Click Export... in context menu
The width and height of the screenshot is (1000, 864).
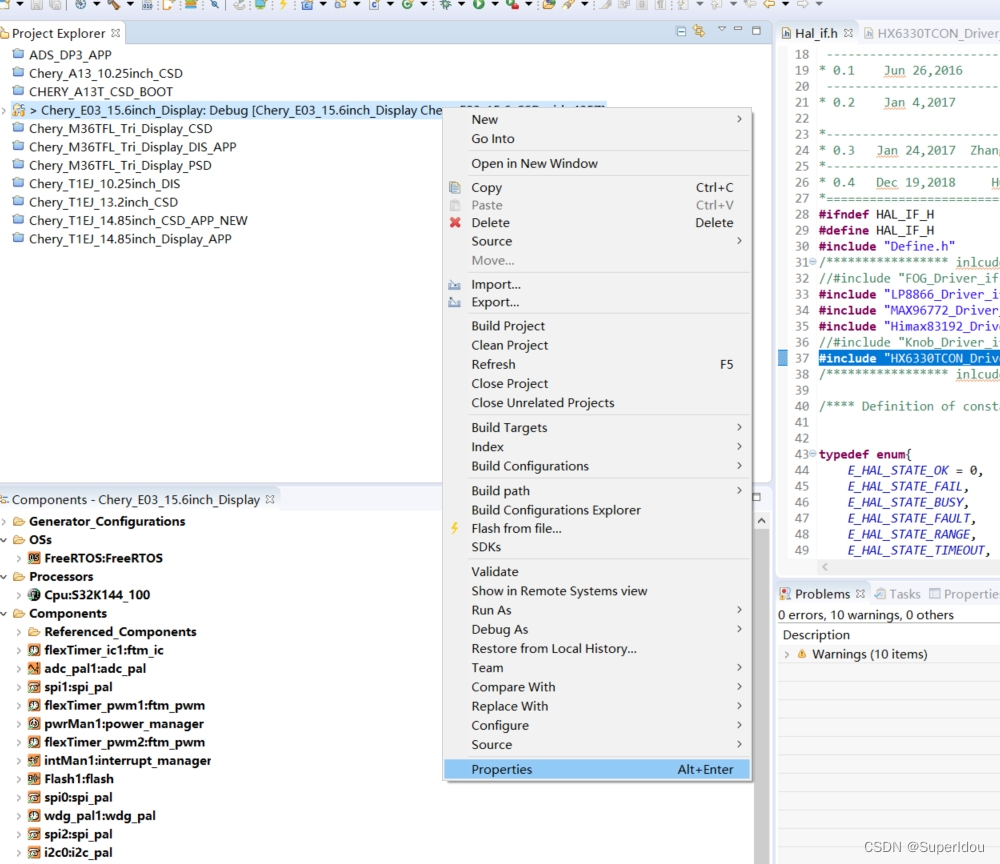[597, 302]
